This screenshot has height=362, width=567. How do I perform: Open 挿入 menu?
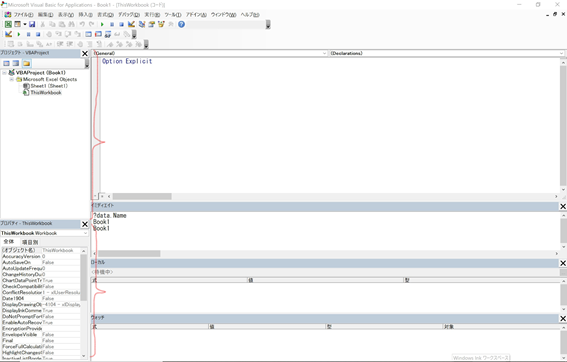click(x=86, y=15)
